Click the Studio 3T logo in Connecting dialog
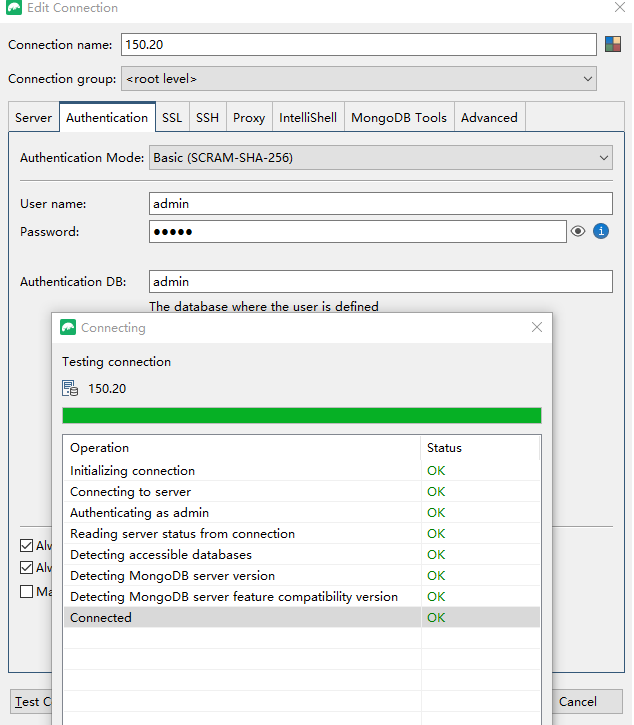Screen dimensions: 634x725 point(68,327)
